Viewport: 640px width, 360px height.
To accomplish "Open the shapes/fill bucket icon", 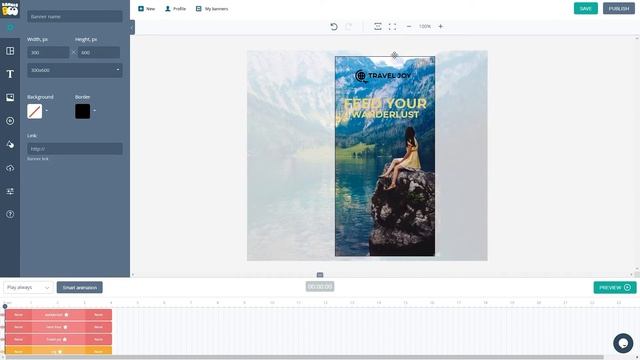I will pyautogui.click(x=10, y=144).
